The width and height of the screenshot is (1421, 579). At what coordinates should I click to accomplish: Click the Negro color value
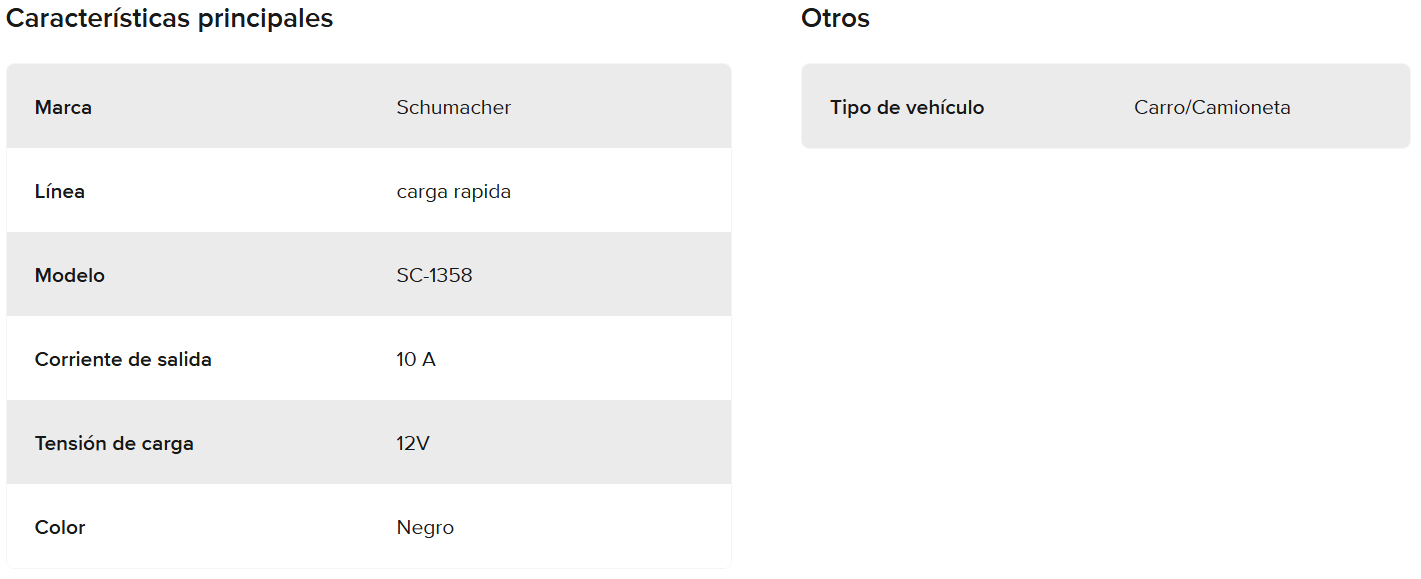[x=425, y=527]
